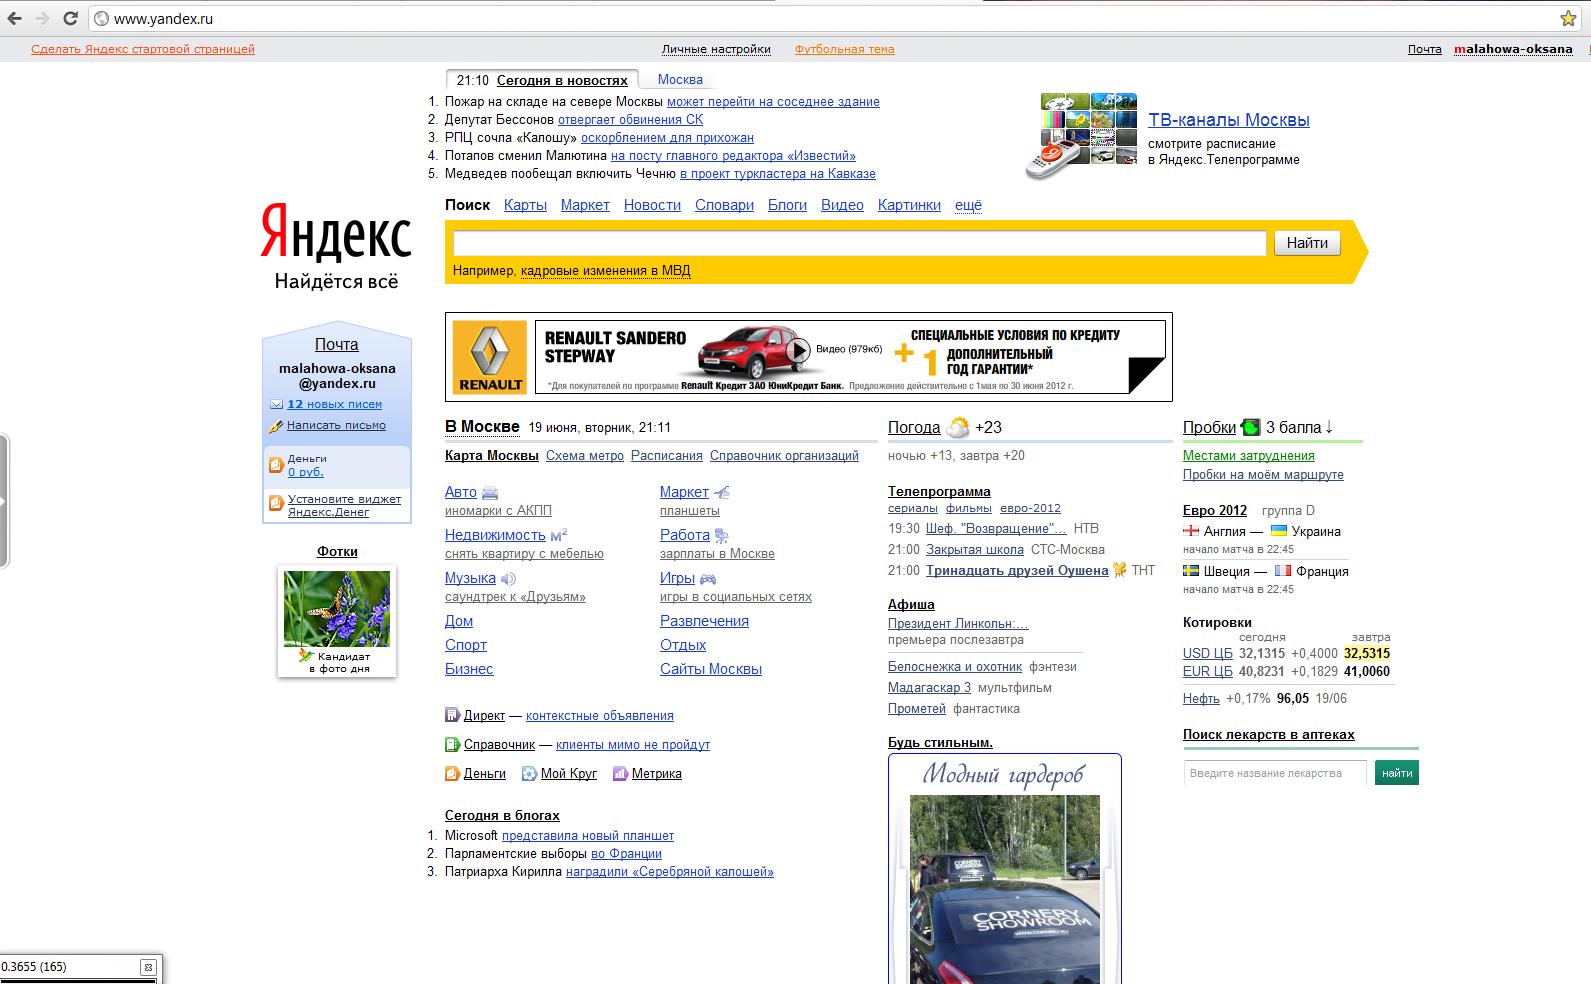Click the orange Деньги icon in the services row
The height and width of the screenshot is (984, 1591).
tap(452, 773)
